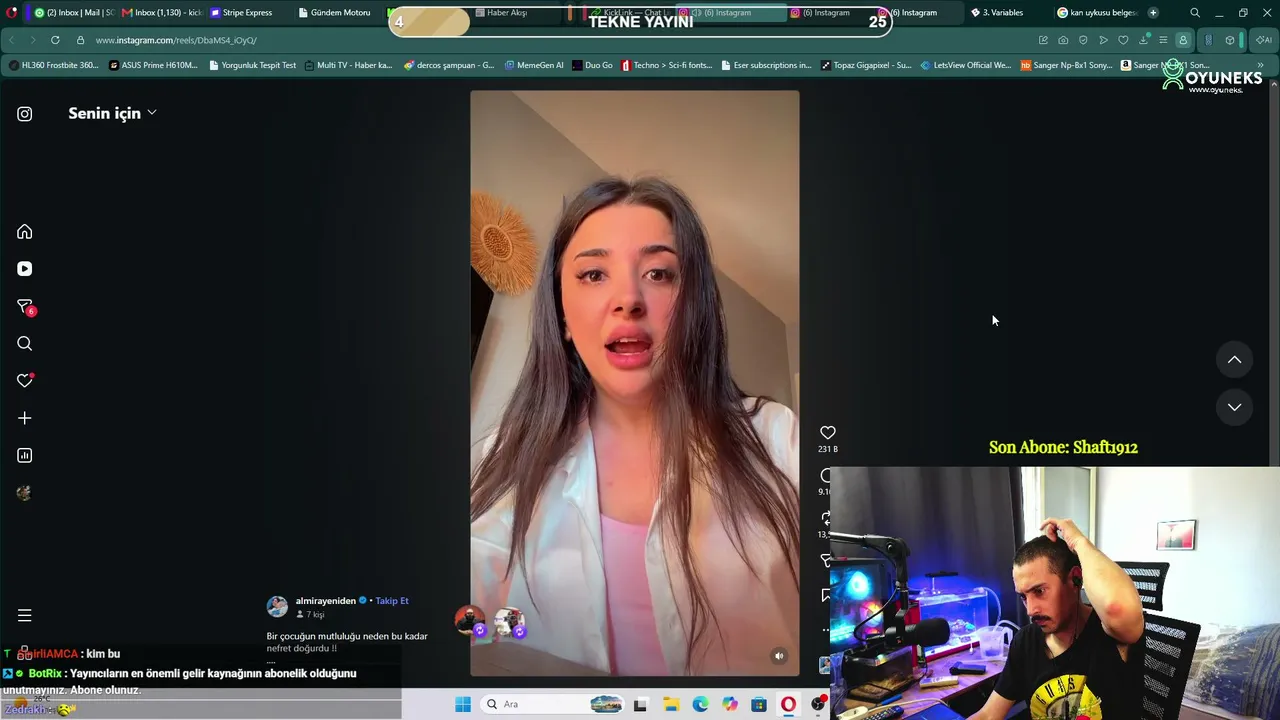The image size is (1280, 720).
Task: Open the dercos şampuan bookmark
Action: tap(449, 65)
